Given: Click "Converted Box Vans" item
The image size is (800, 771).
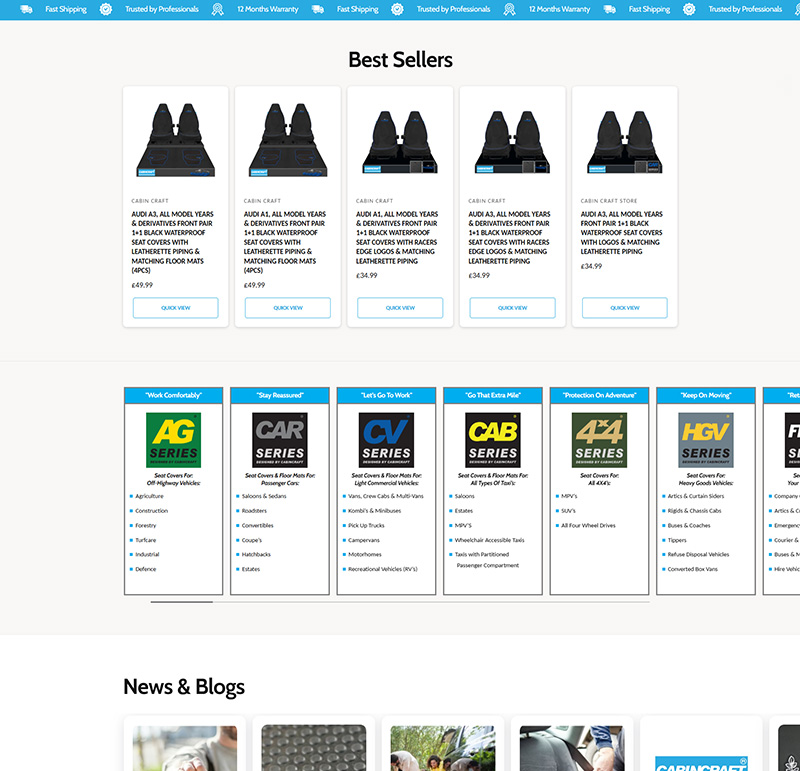Looking at the screenshot, I should [692, 569].
